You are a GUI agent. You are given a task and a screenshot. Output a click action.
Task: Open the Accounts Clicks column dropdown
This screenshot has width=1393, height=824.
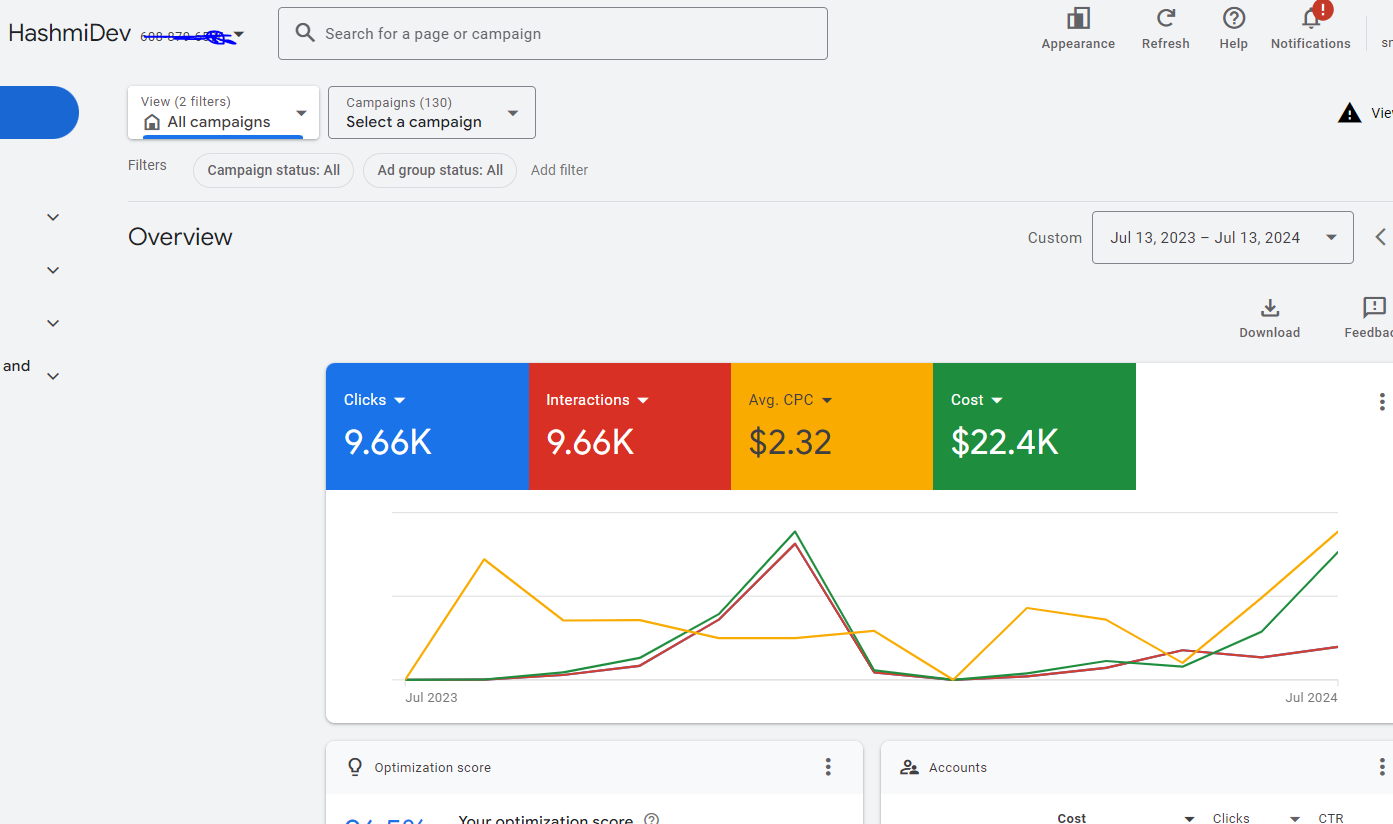pos(1295,819)
